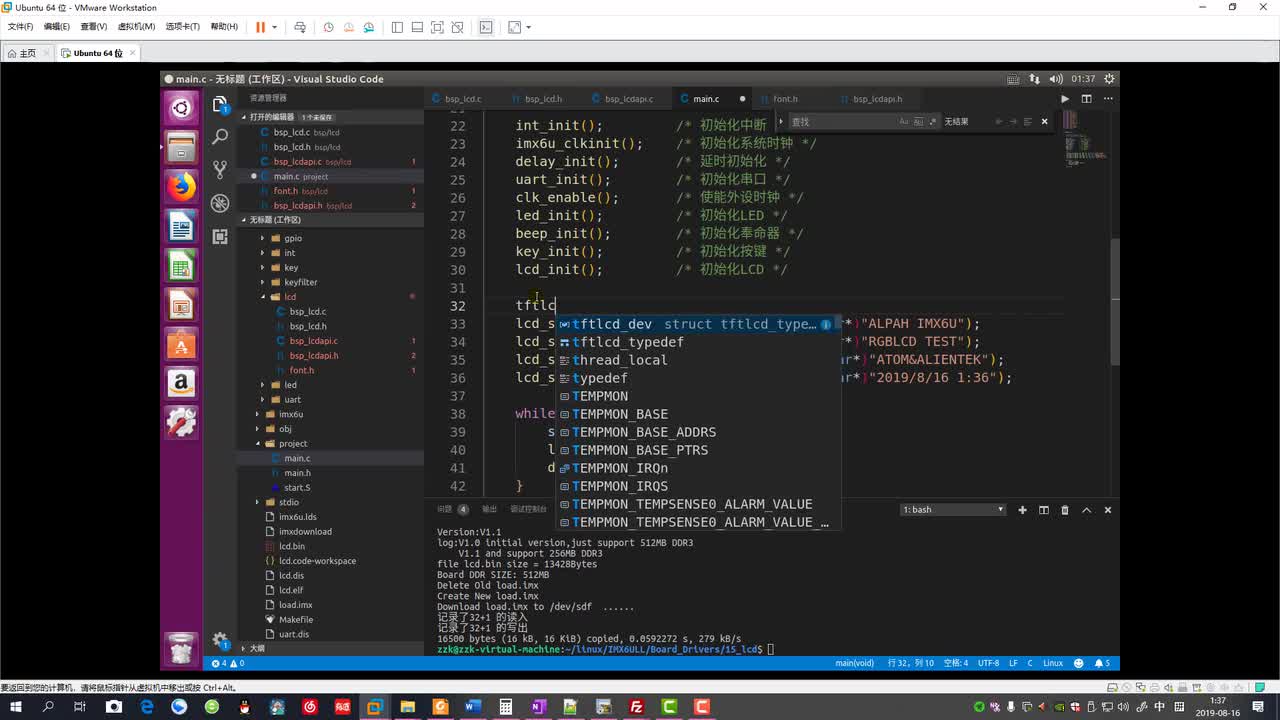
Task: Switch to bsp_lcd.h editor tab
Action: pyautogui.click(x=543, y=99)
